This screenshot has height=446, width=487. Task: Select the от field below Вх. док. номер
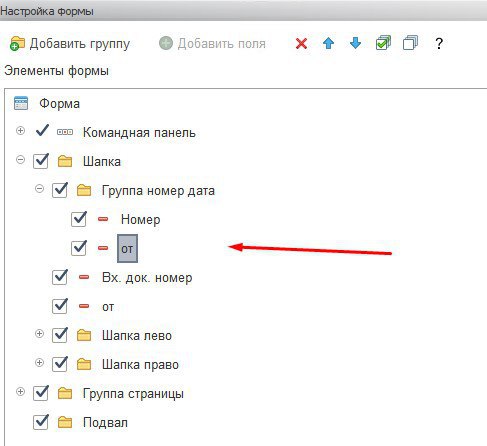pyautogui.click(x=108, y=307)
